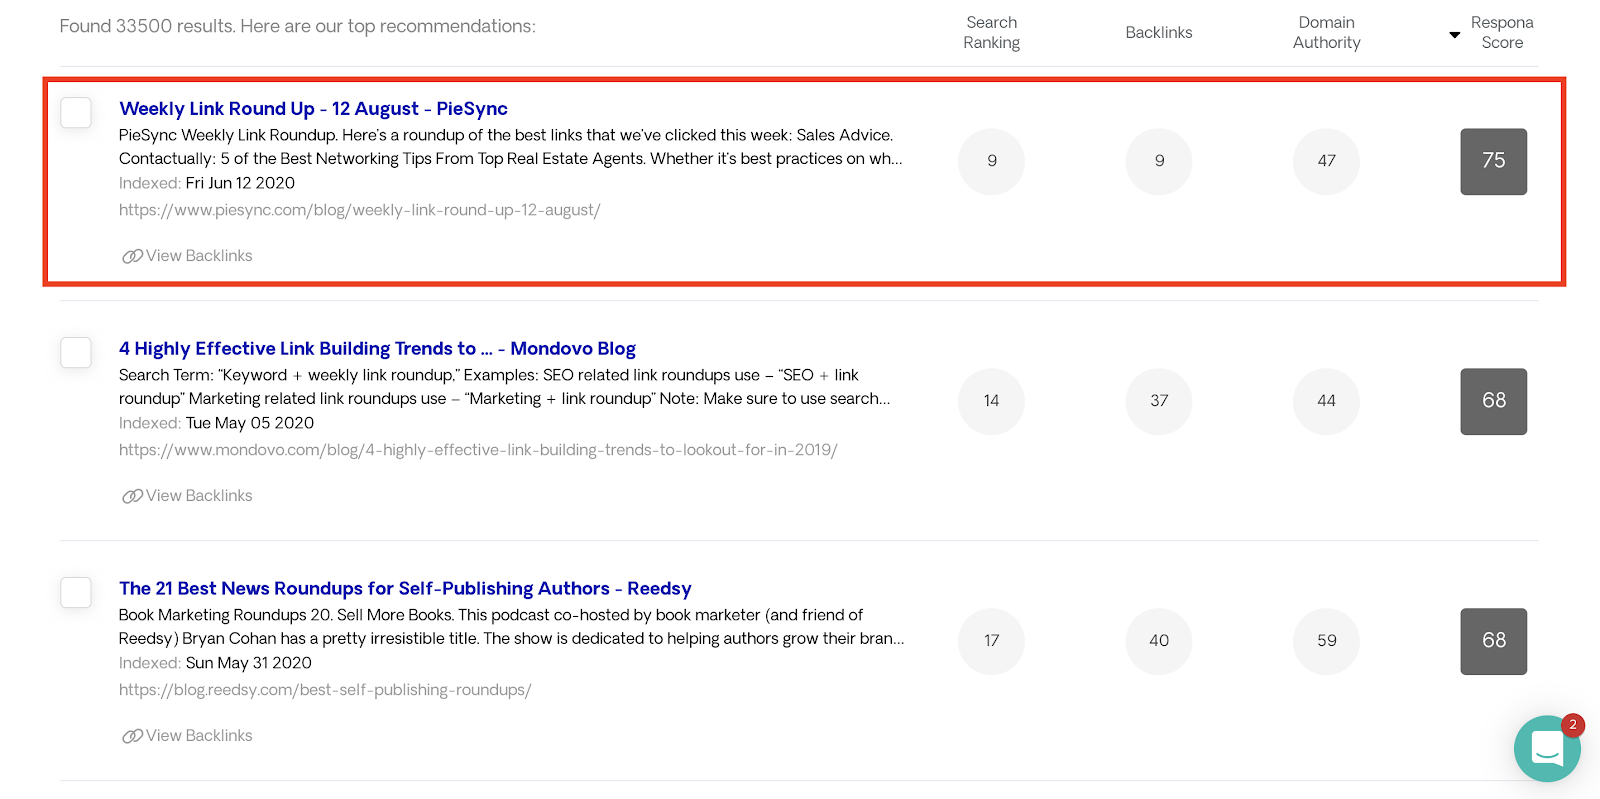Image resolution: width=1600 pixels, height=799 pixels.
Task: Visit the blog.reedsy.com URL
Action: point(325,690)
